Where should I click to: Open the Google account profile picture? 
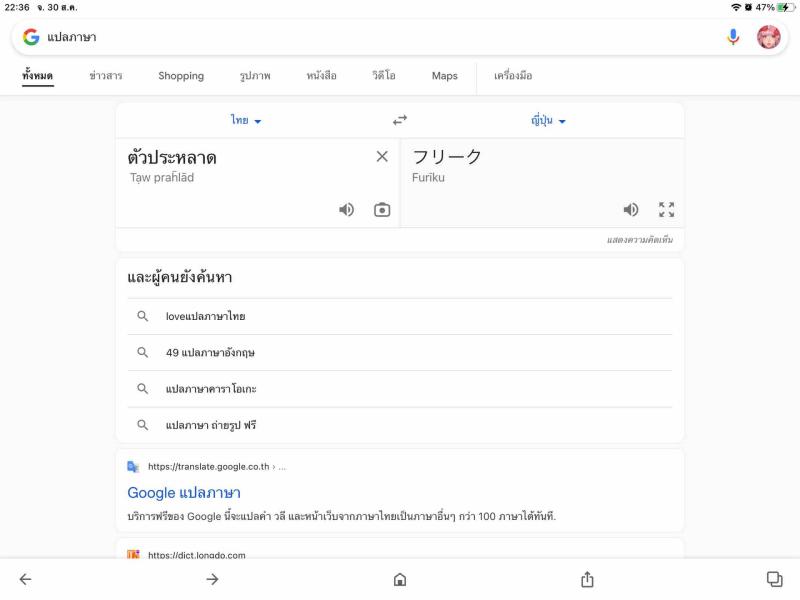pos(768,37)
